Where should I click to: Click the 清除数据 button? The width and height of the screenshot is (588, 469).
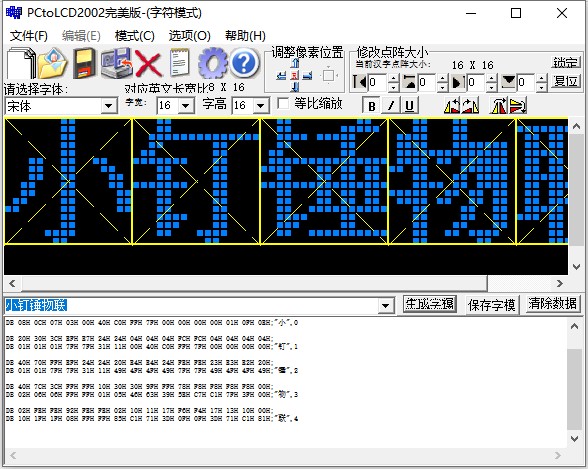click(x=552, y=304)
